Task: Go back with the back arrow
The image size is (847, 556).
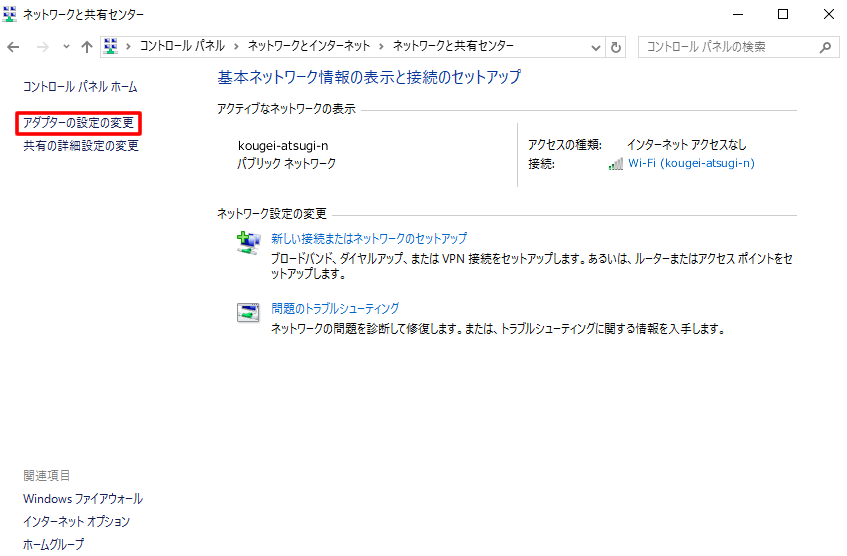Action: click(14, 47)
